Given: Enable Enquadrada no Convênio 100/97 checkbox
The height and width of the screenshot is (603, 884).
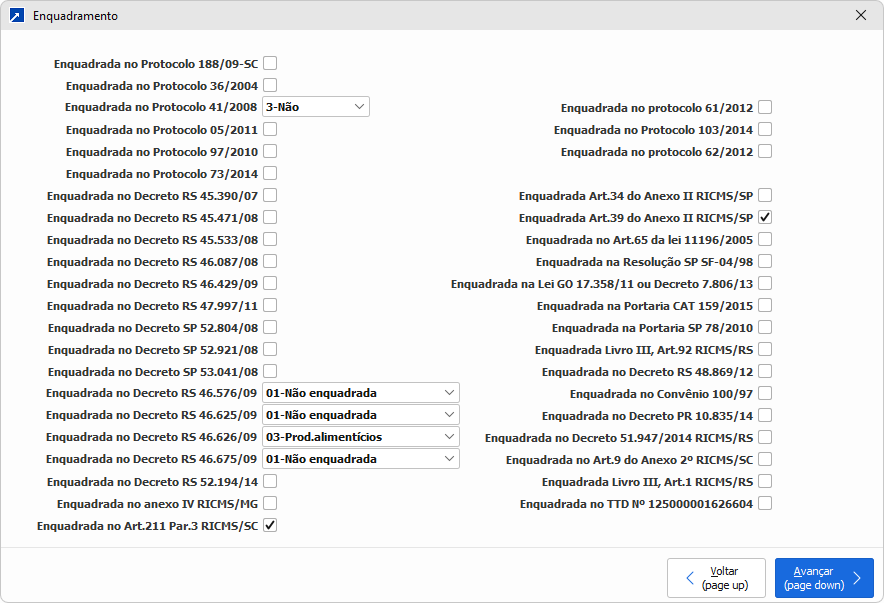Looking at the screenshot, I should [765, 393].
